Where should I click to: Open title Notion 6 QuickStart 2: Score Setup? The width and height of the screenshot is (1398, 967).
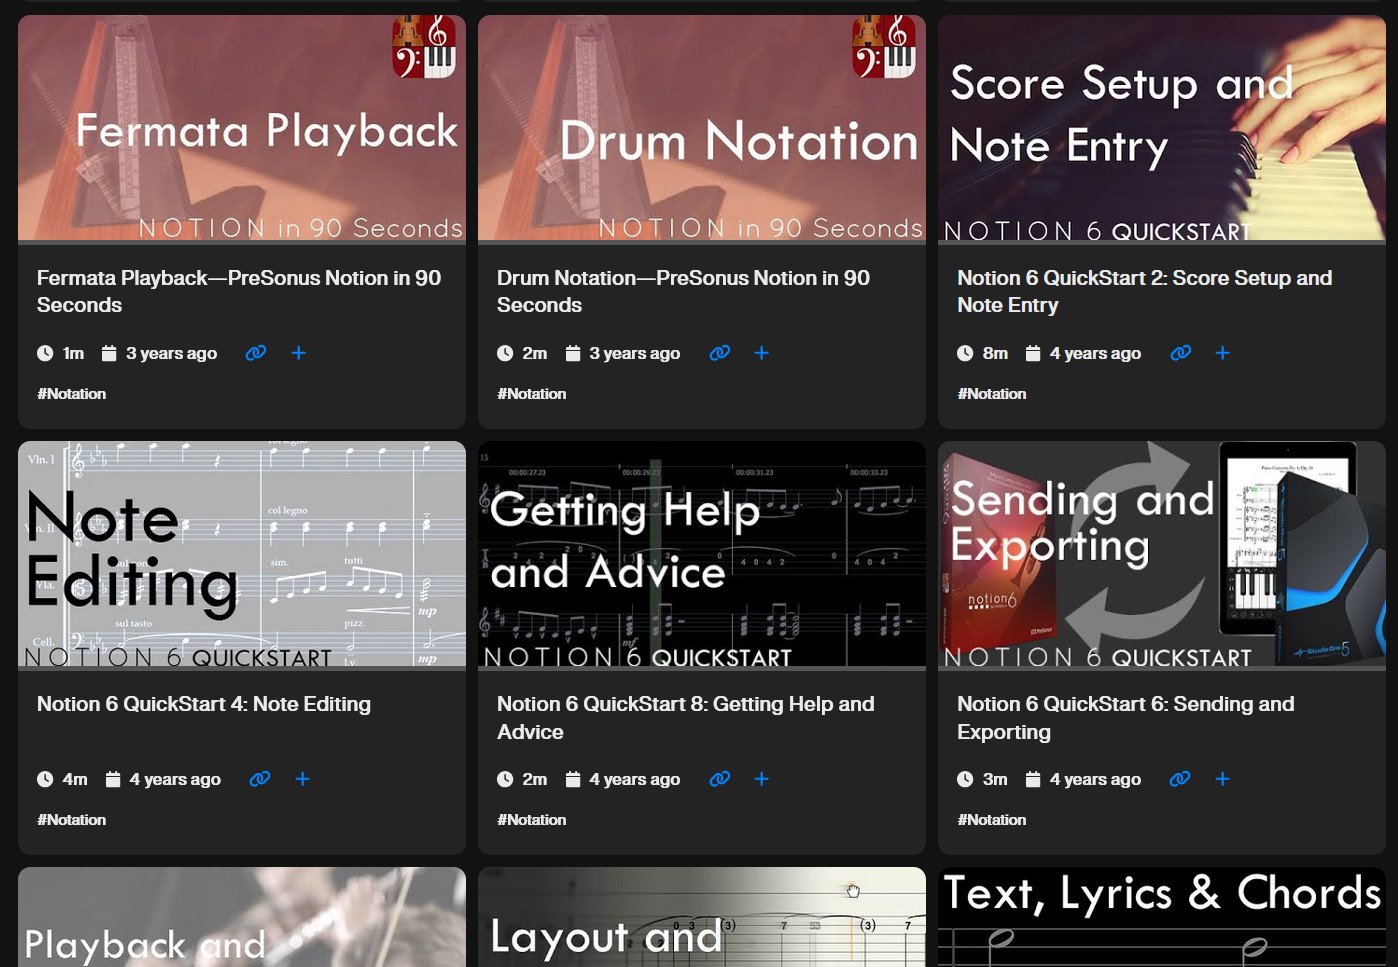click(1144, 291)
